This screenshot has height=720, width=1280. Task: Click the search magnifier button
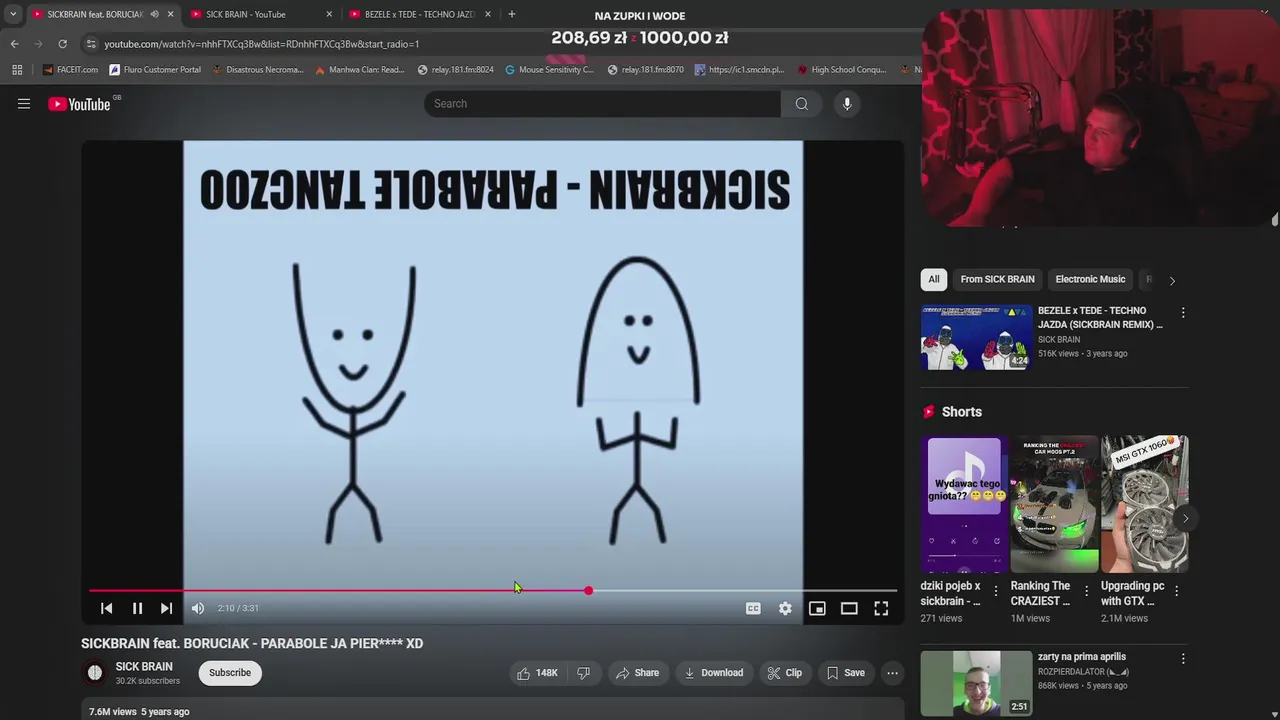(x=802, y=104)
